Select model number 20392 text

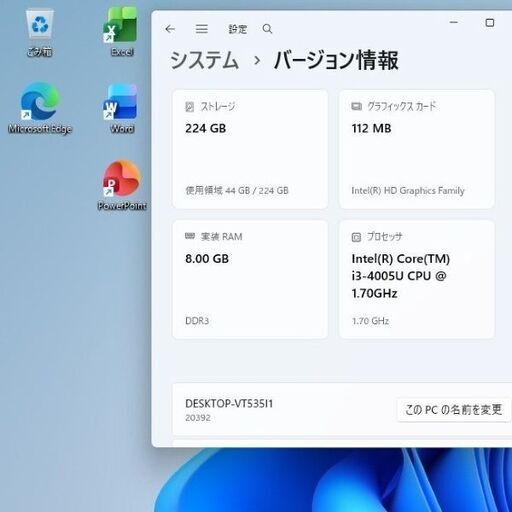coord(198,418)
